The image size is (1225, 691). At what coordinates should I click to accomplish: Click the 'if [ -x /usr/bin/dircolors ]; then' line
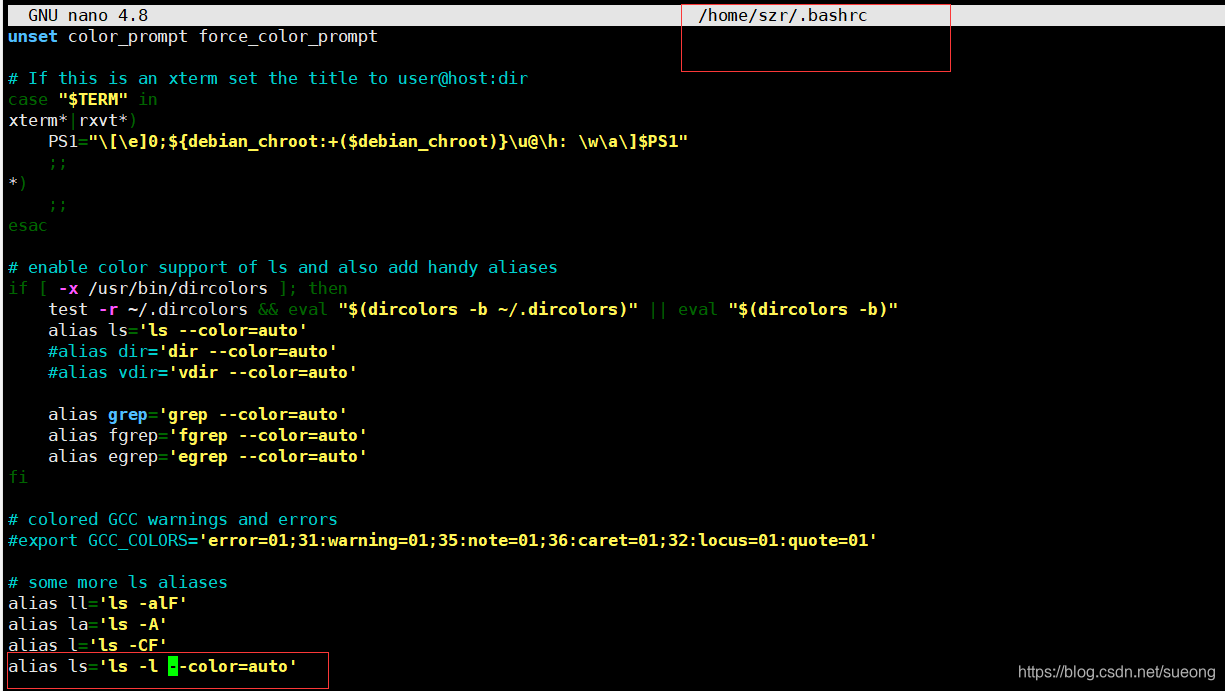178,288
